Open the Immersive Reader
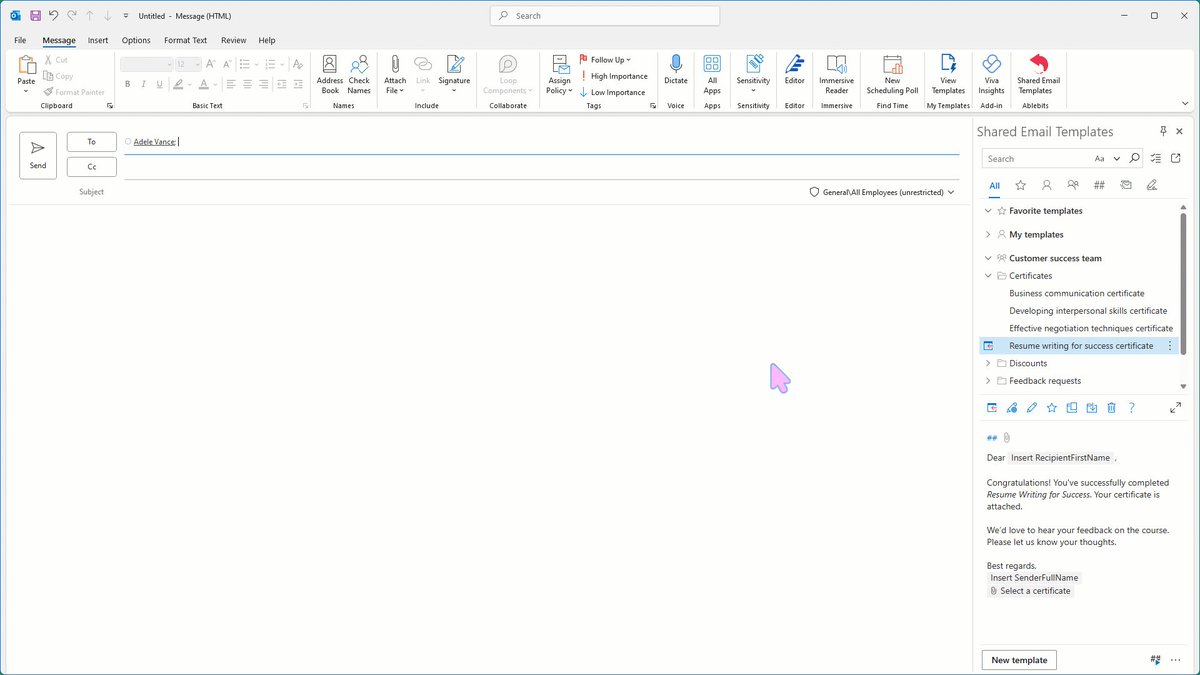 point(836,76)
